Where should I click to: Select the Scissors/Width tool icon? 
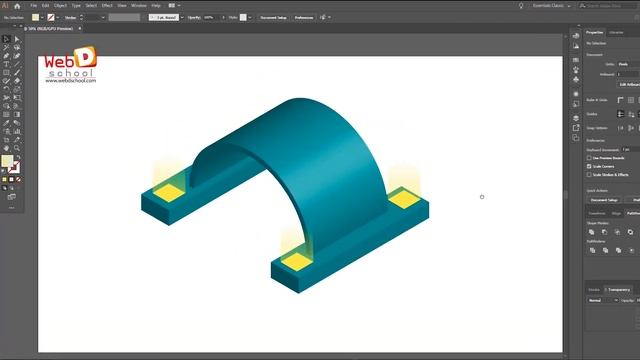point(7,98)
